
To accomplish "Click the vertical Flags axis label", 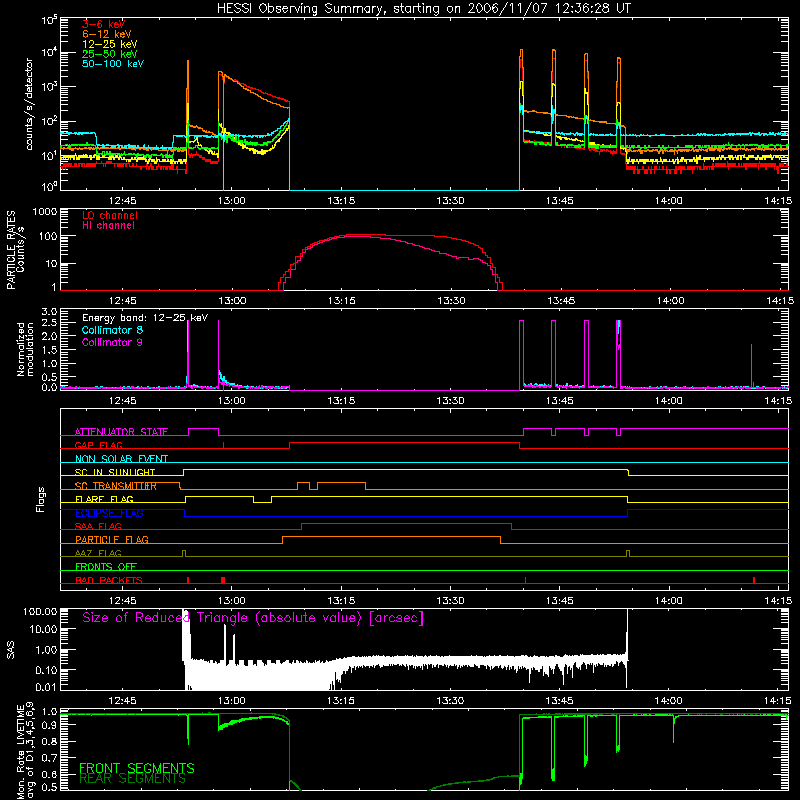I will (41, 499).
